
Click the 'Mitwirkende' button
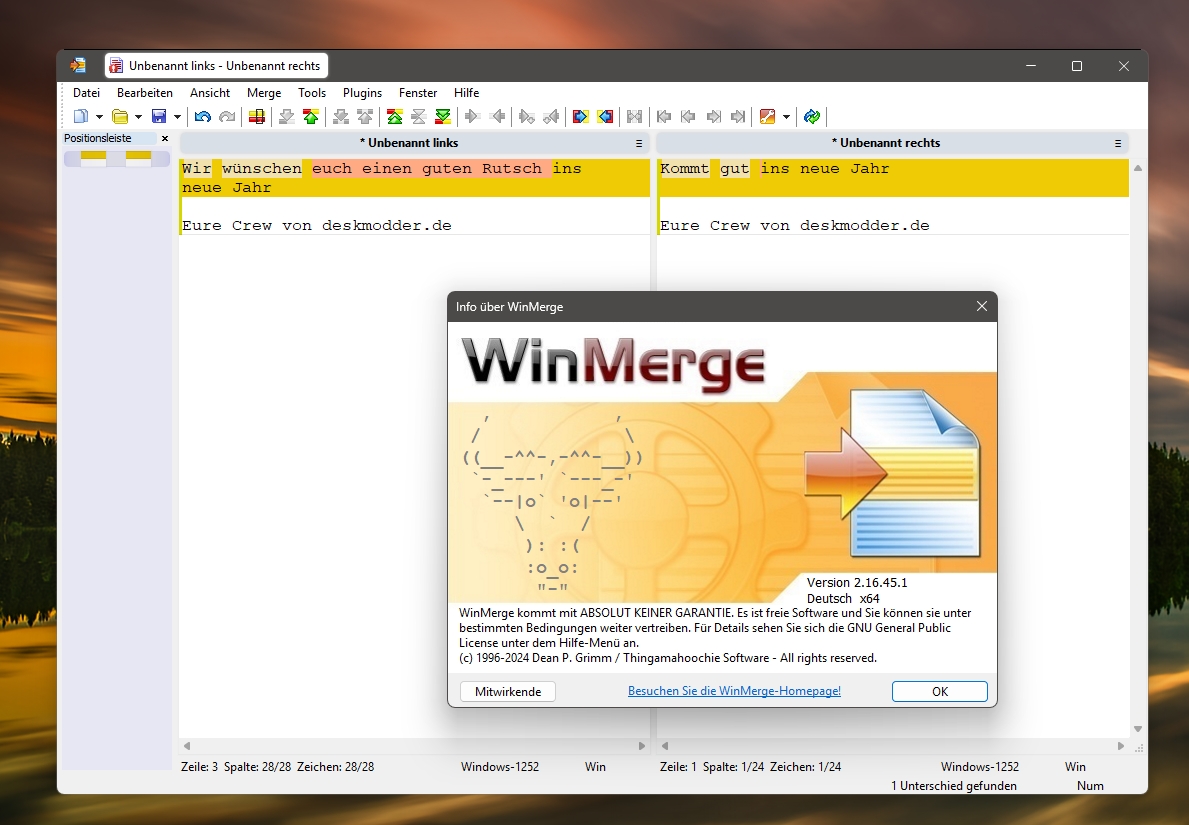pos(508,692)
